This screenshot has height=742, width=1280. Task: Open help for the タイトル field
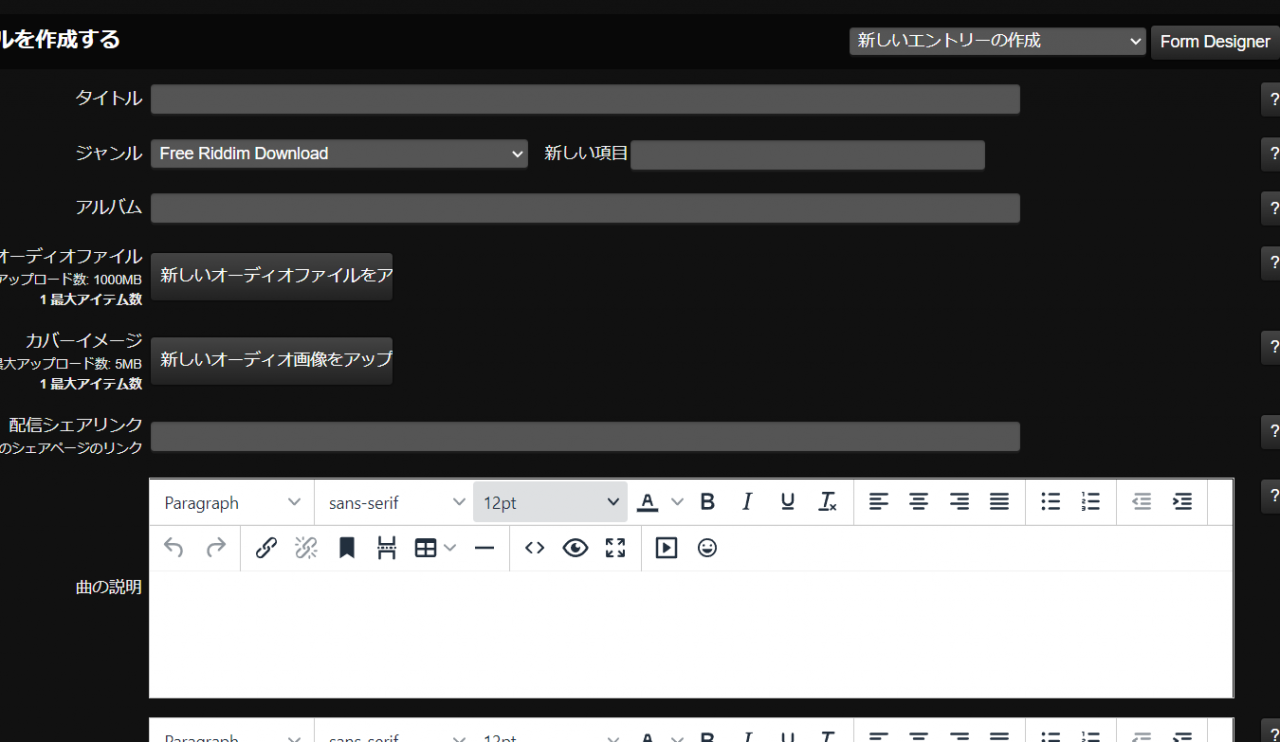(1271, 100)
